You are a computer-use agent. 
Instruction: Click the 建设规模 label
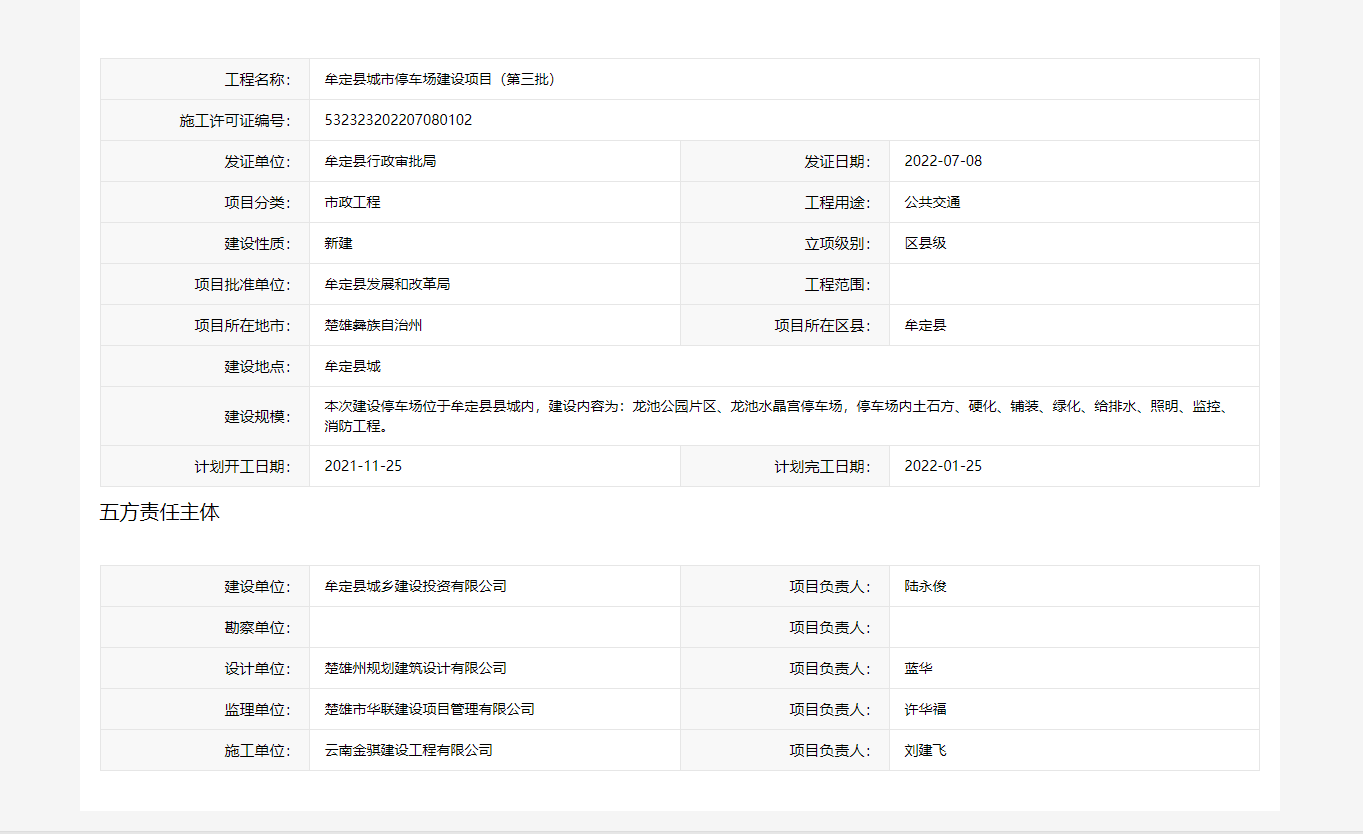click(257, 416)
